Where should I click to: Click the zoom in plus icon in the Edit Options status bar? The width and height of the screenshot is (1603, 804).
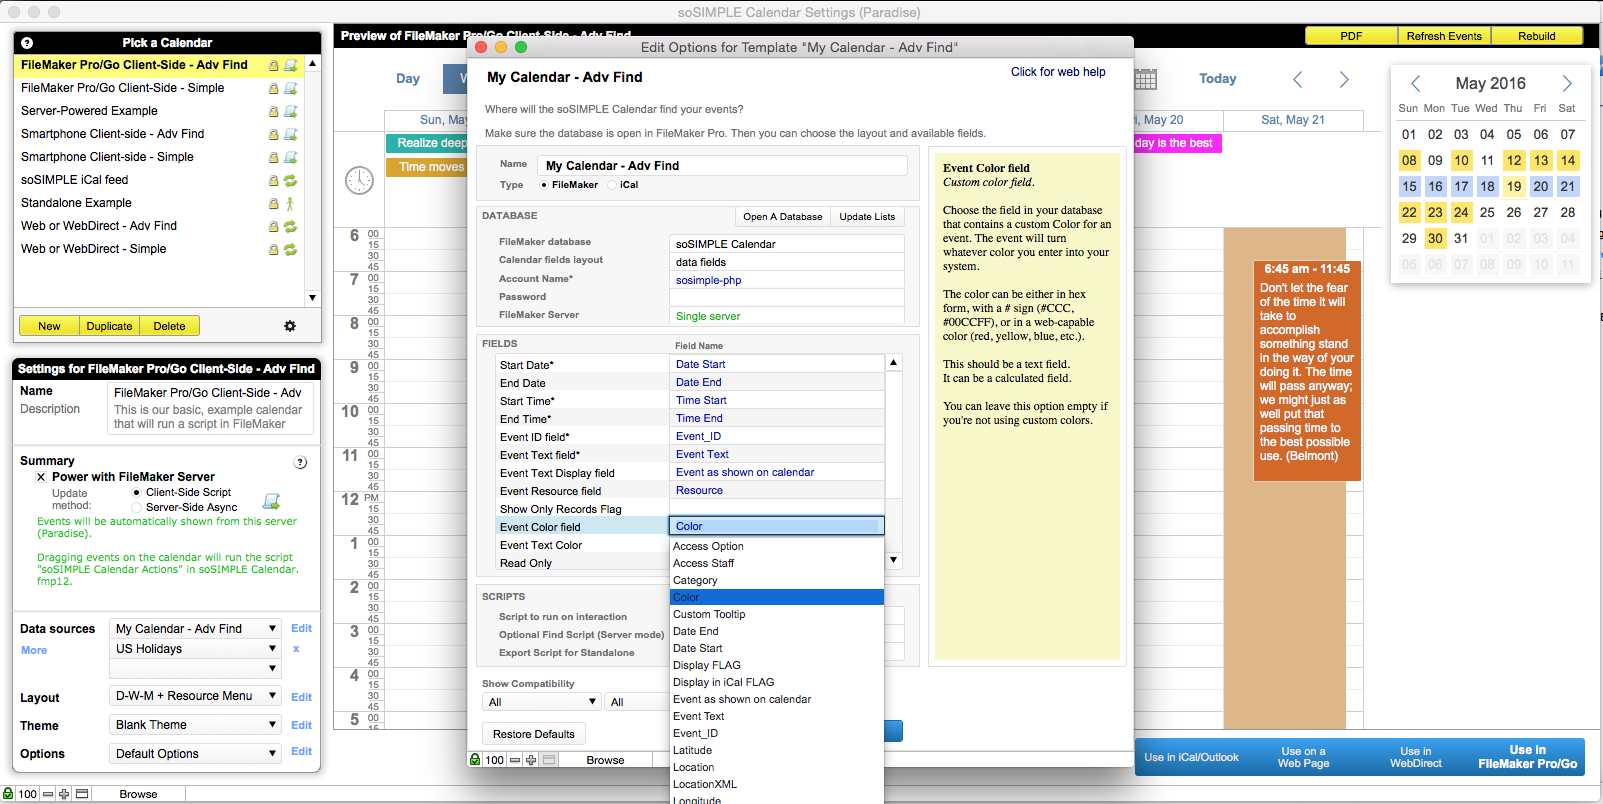point(531,760)
